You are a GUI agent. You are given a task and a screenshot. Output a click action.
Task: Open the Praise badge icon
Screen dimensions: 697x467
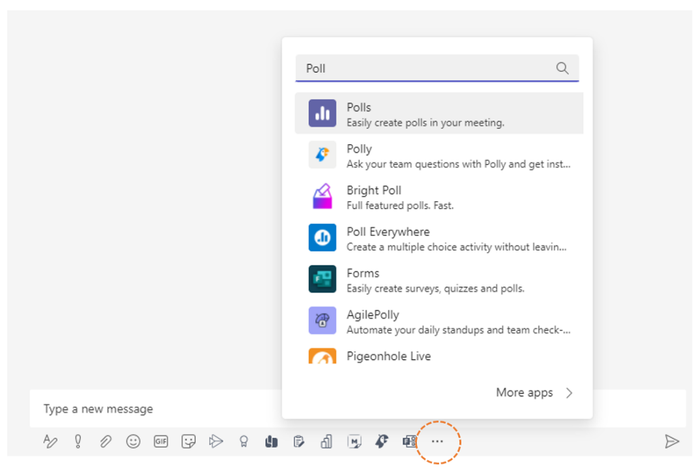(244, 441)
